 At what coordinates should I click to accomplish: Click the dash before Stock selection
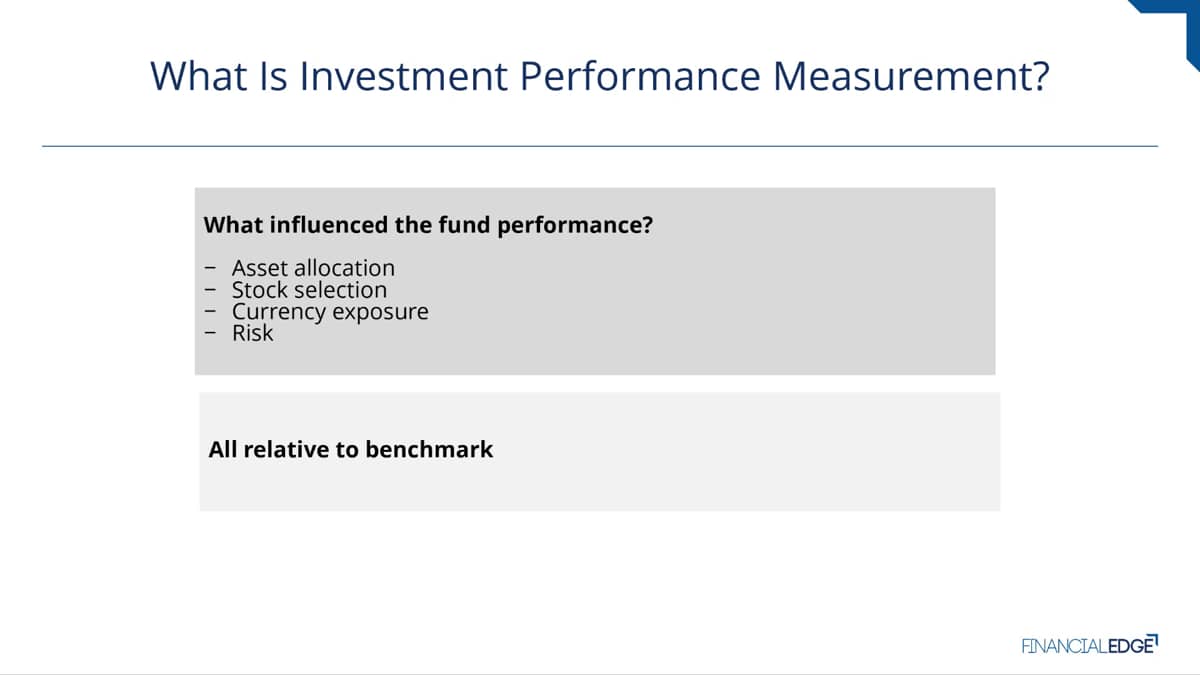click(209, 291)
